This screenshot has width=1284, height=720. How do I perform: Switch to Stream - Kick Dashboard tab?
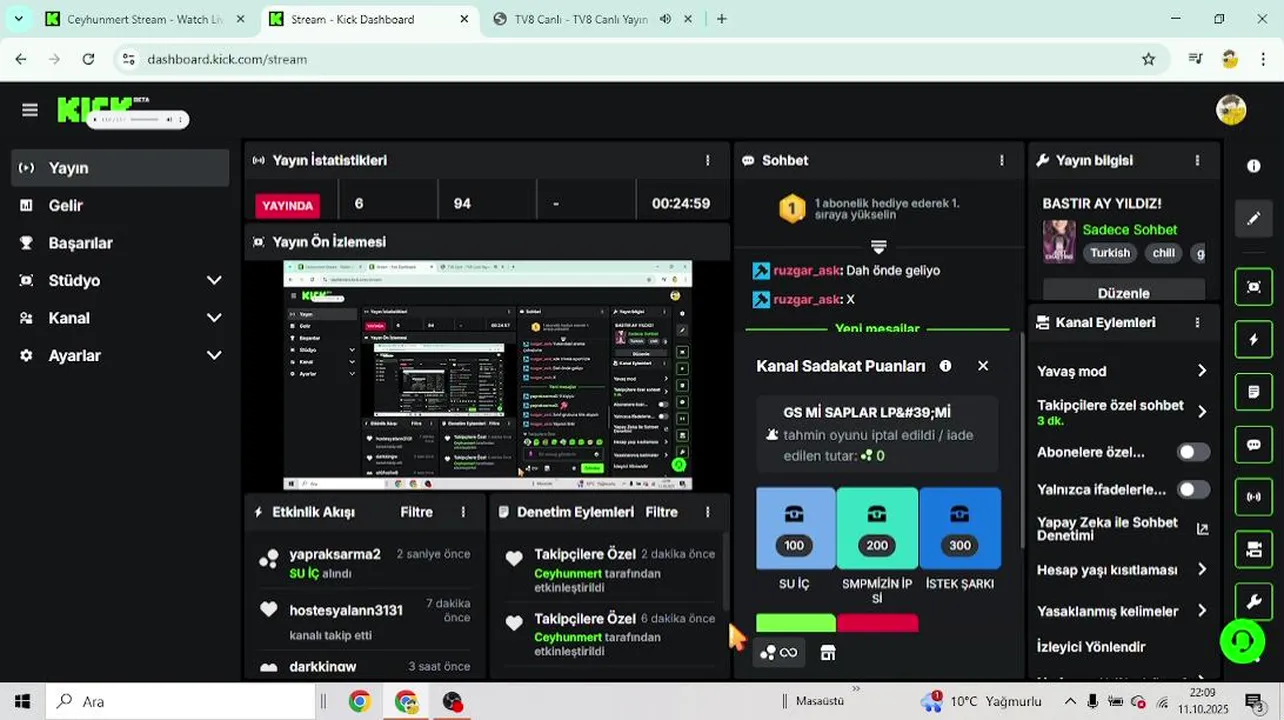pyautogui.click(x=369, y=19)
